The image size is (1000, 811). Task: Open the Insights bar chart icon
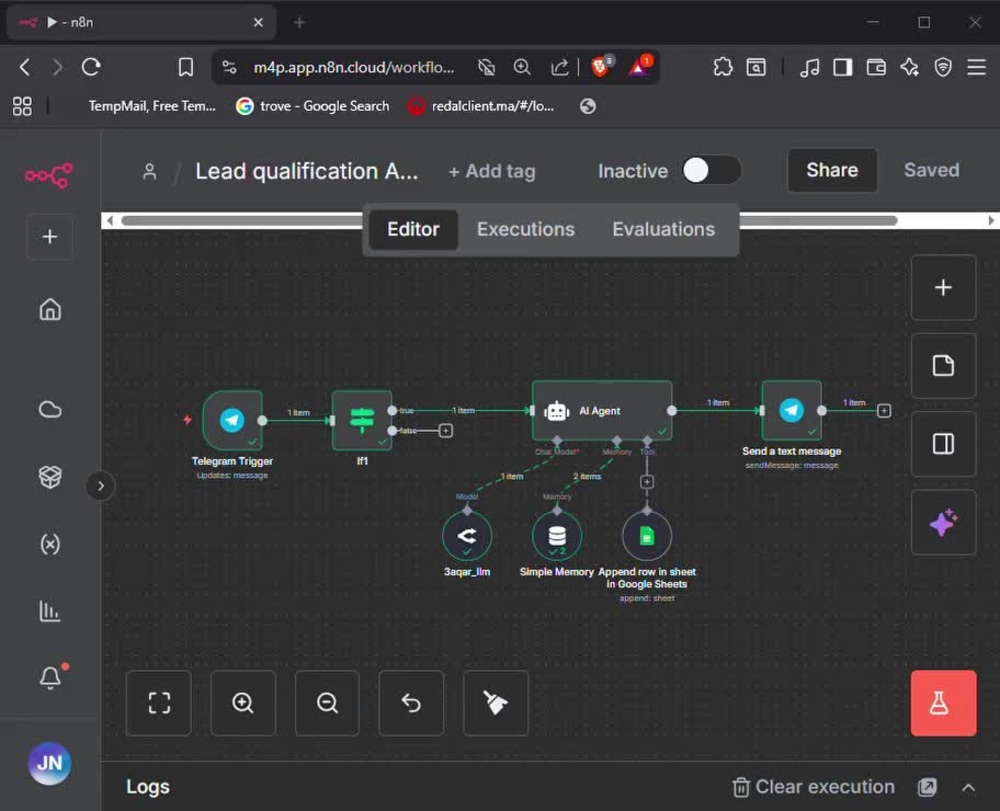click(x=50, y=611)
